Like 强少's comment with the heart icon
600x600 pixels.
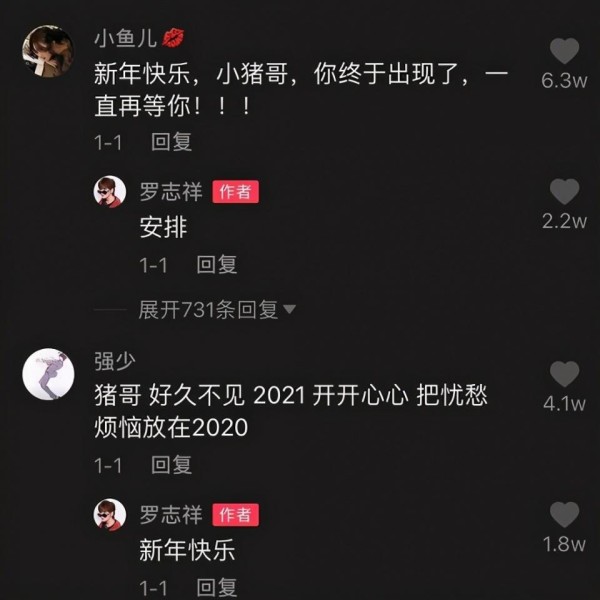point(564,374)
